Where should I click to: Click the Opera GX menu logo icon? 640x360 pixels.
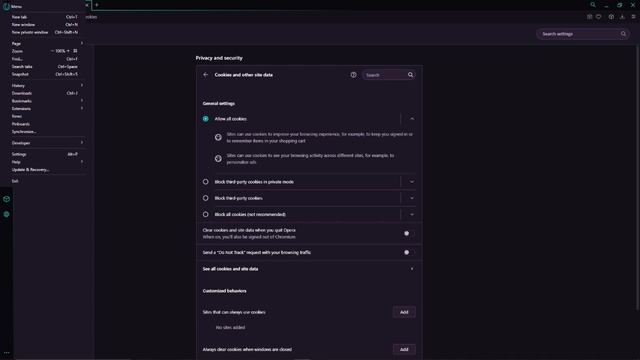(6, 6)
